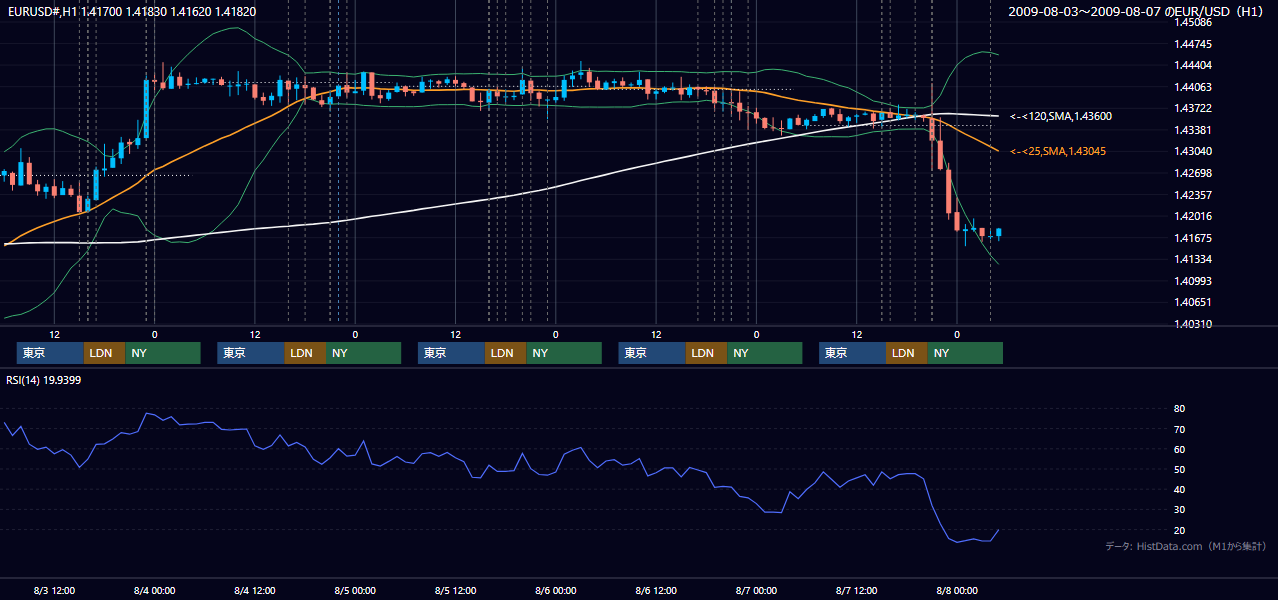Click price axis label 1.42698

[x=1193, y=173]
